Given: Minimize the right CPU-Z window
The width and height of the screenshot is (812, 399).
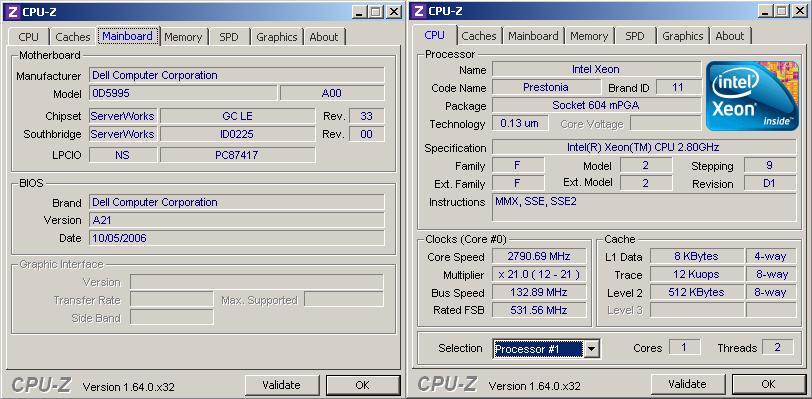Looking at the screenshot, I should tap(766, 10).
